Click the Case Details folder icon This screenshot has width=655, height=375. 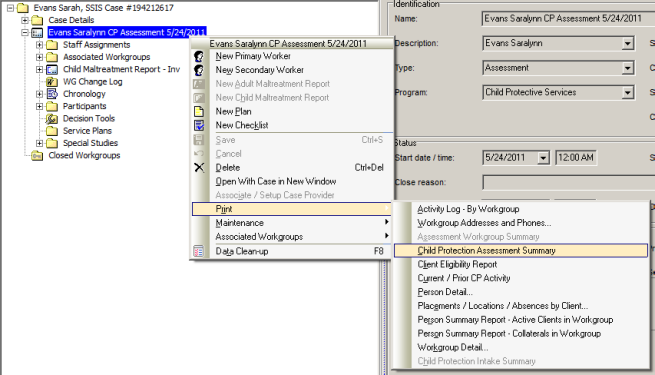(x=37, y=20)
